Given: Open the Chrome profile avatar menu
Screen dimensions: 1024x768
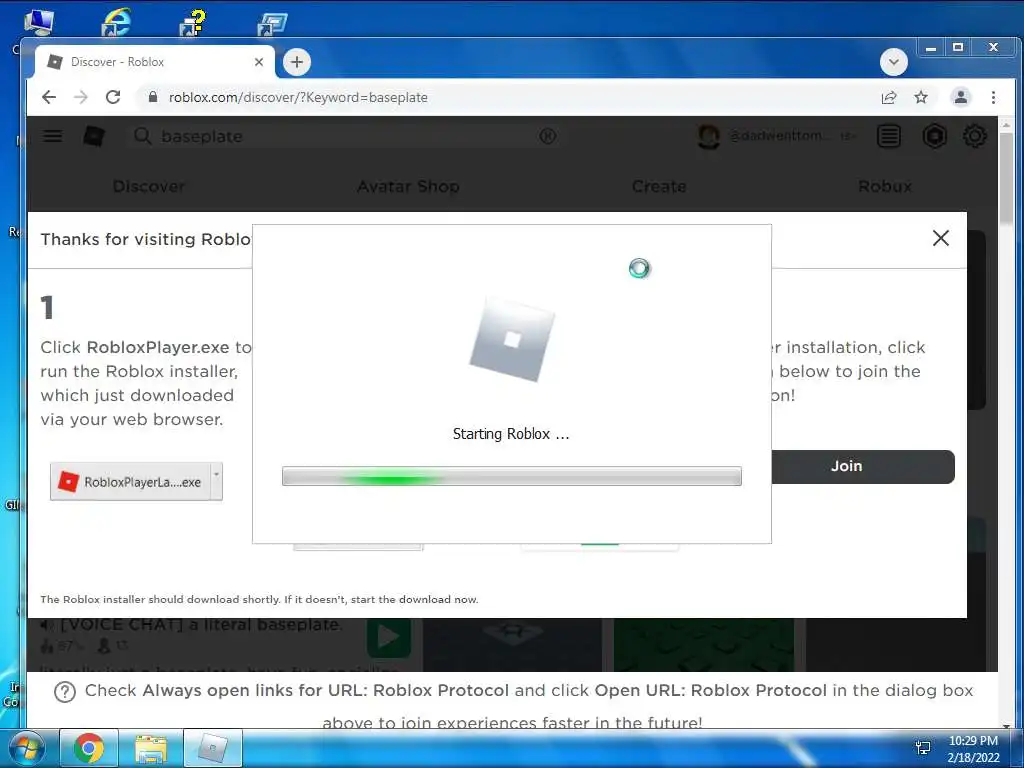Looking at the screenshot, I should coord(961,97).
